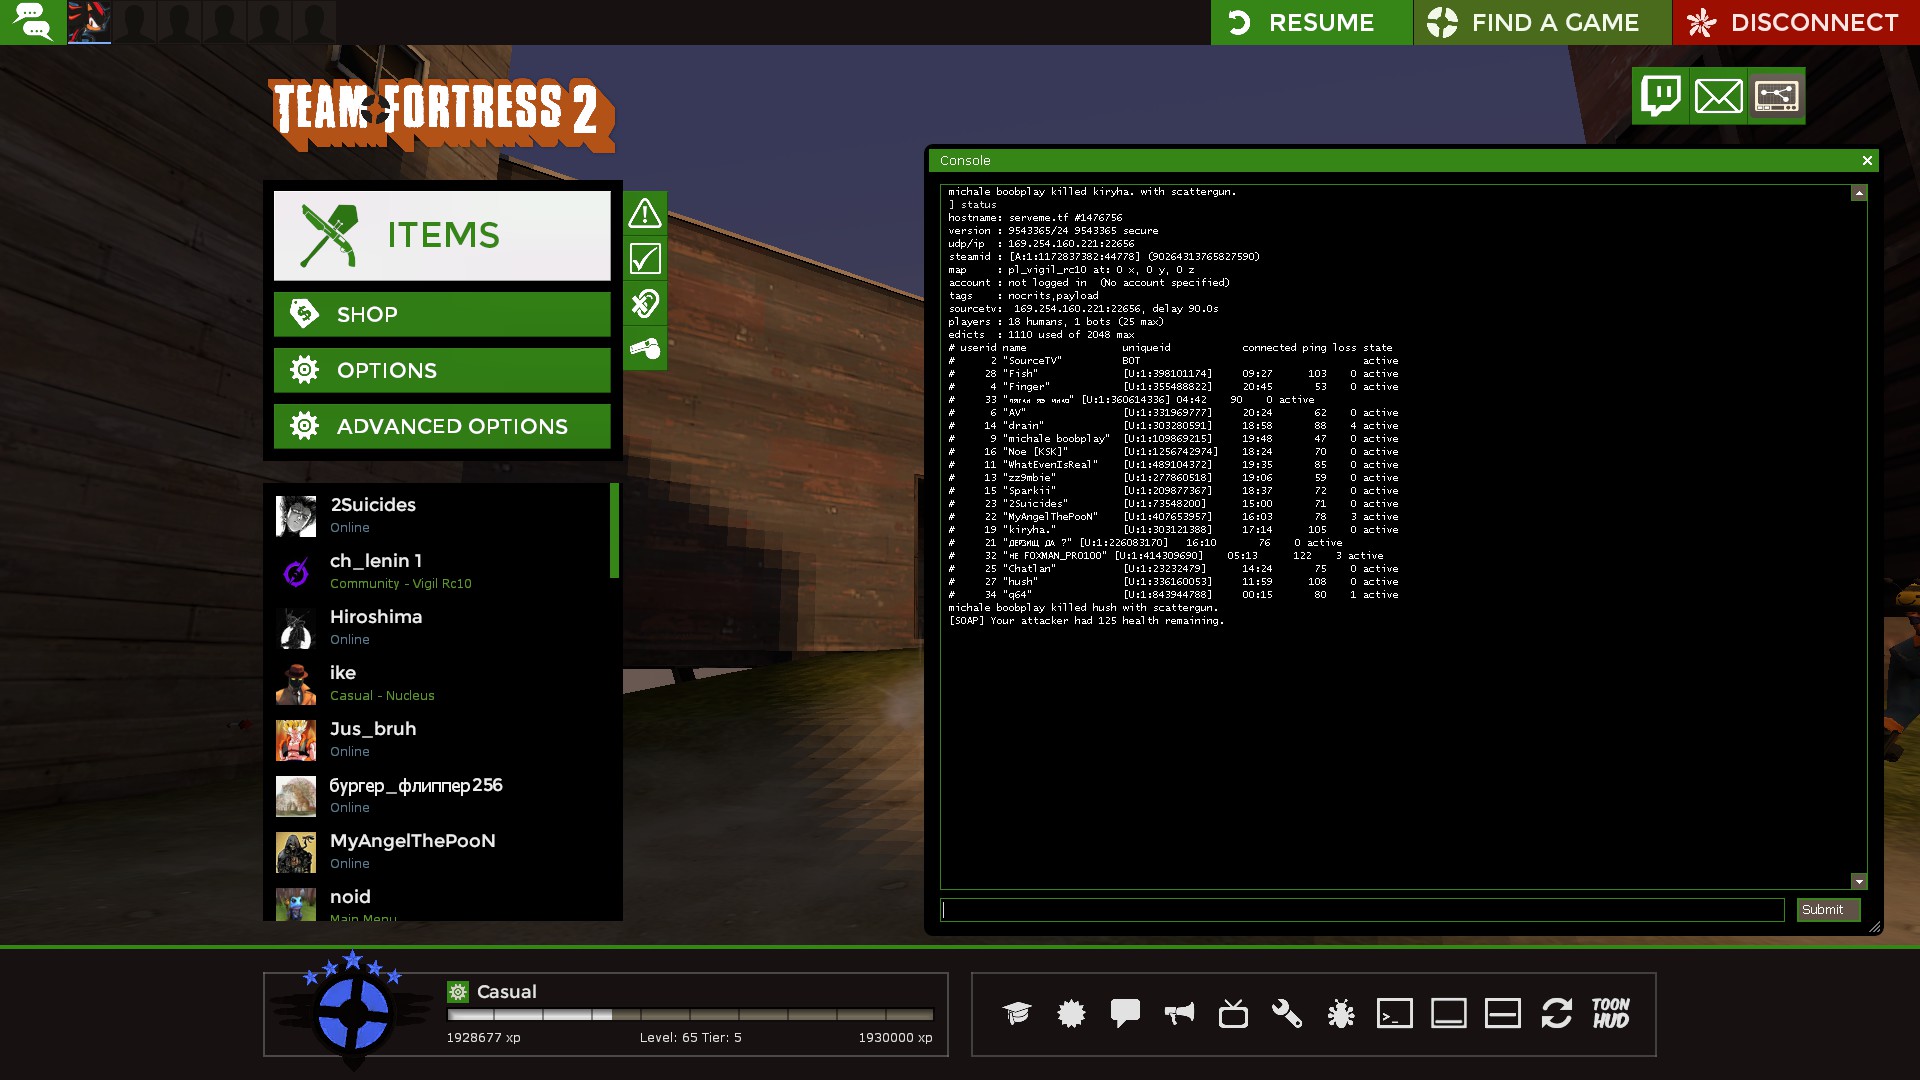Open the OPTIONS menu entry
Image resolution: width=1920 pixels, height=1080 pixels.
coord(442,370)
